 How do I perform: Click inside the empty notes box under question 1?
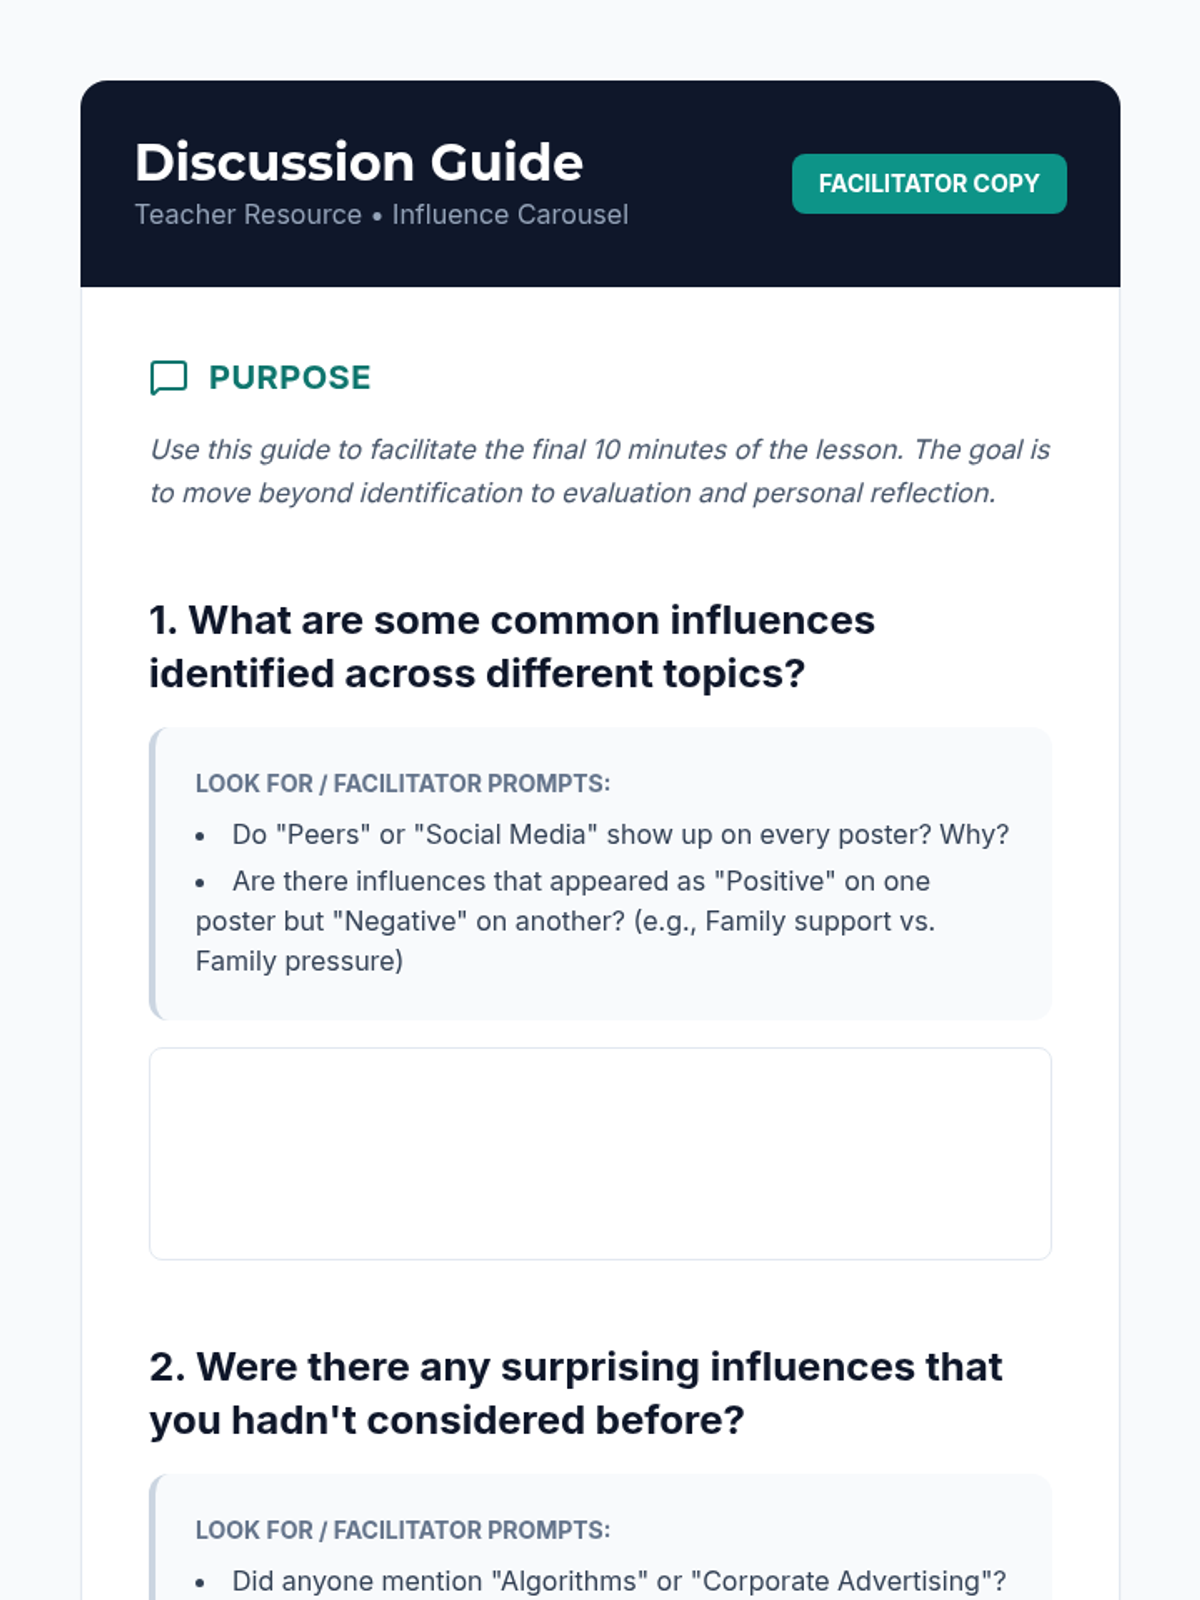pyautogui.click(x=600, y=1154)
